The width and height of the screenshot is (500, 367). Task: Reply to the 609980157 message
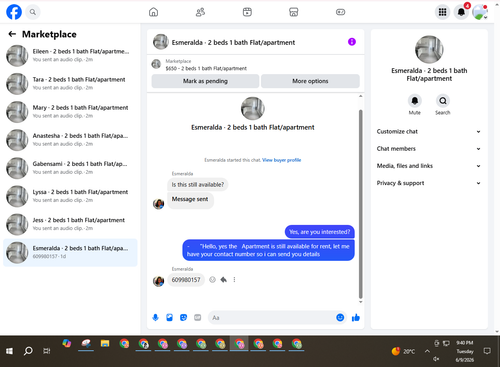[223, 280]
